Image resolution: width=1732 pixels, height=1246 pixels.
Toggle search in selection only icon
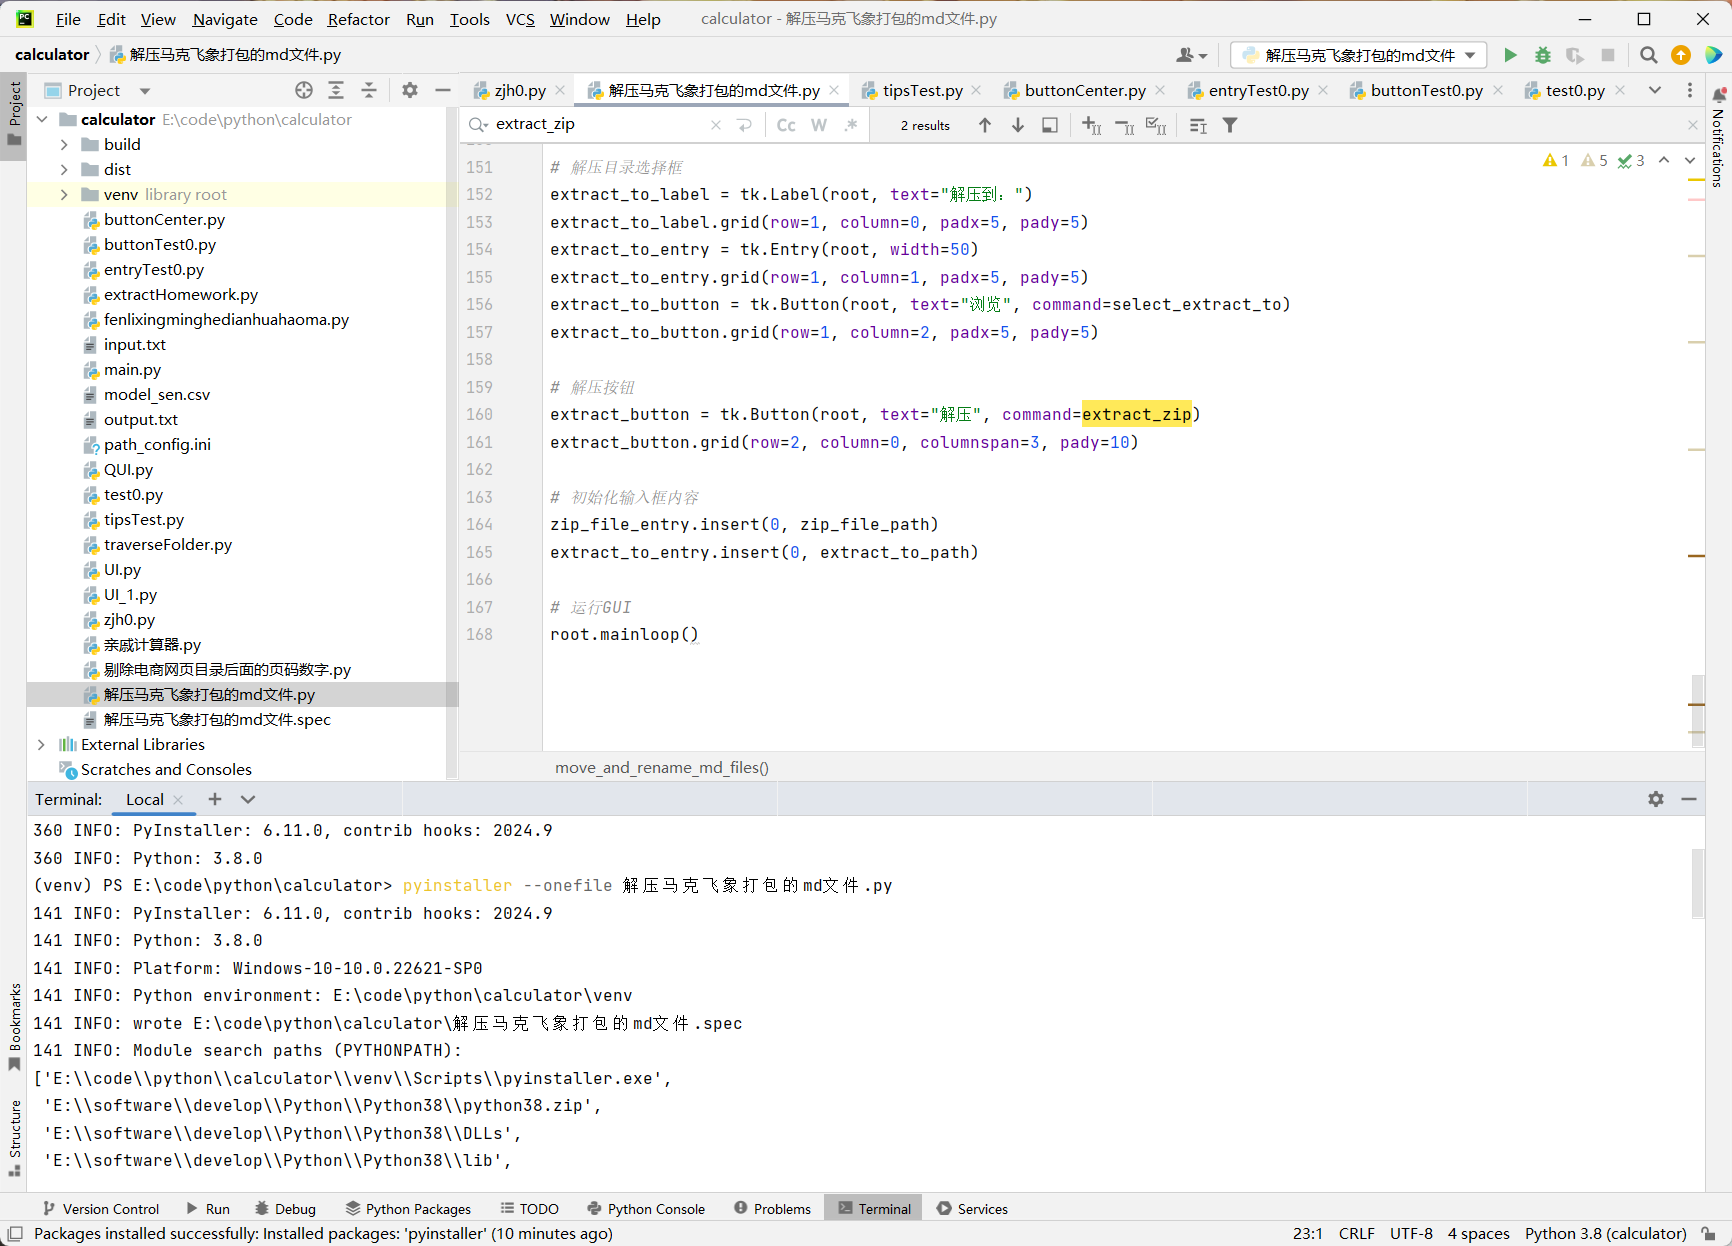(x=1050, y=125)
